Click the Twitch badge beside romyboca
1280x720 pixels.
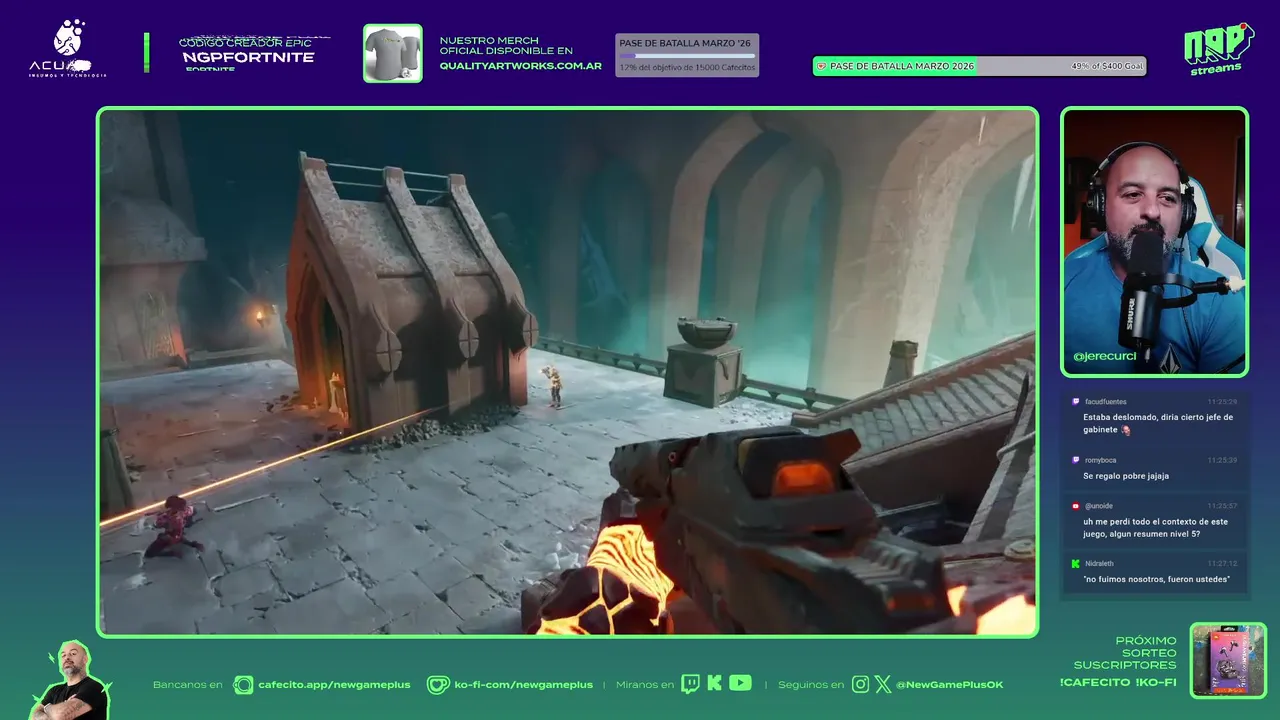(x=1075, y=460)
